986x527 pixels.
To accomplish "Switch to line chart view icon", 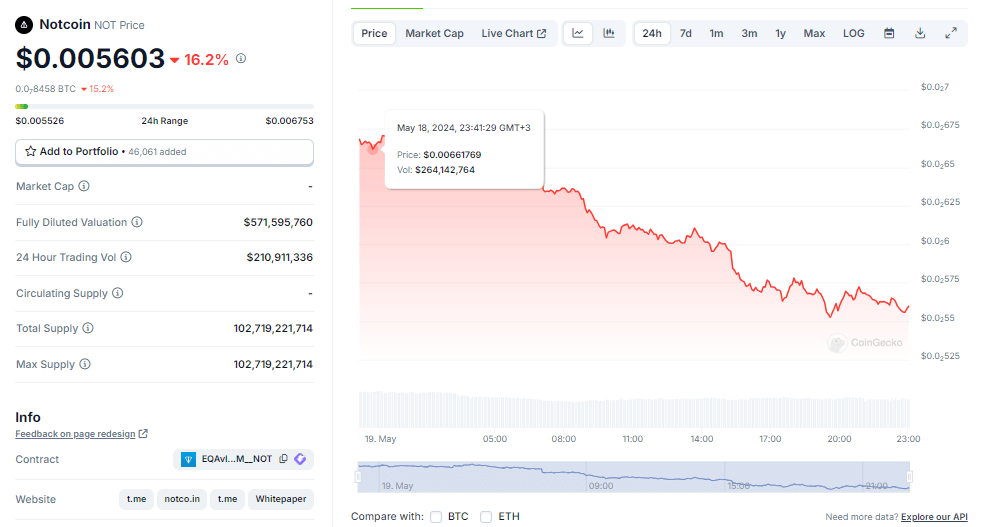I will [x=578, y=33].
